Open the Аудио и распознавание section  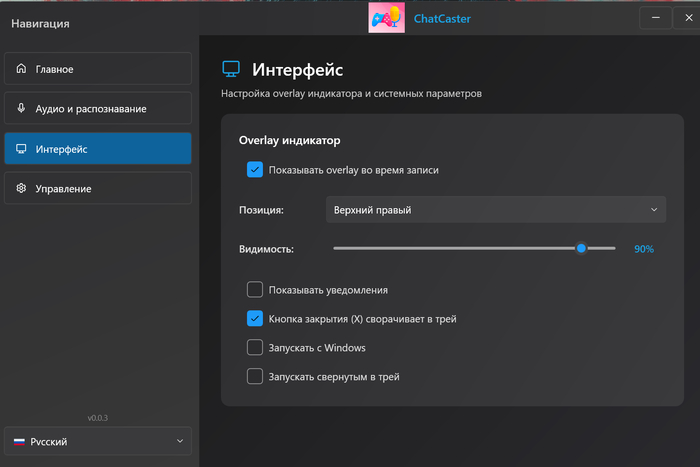pos(97,108)
